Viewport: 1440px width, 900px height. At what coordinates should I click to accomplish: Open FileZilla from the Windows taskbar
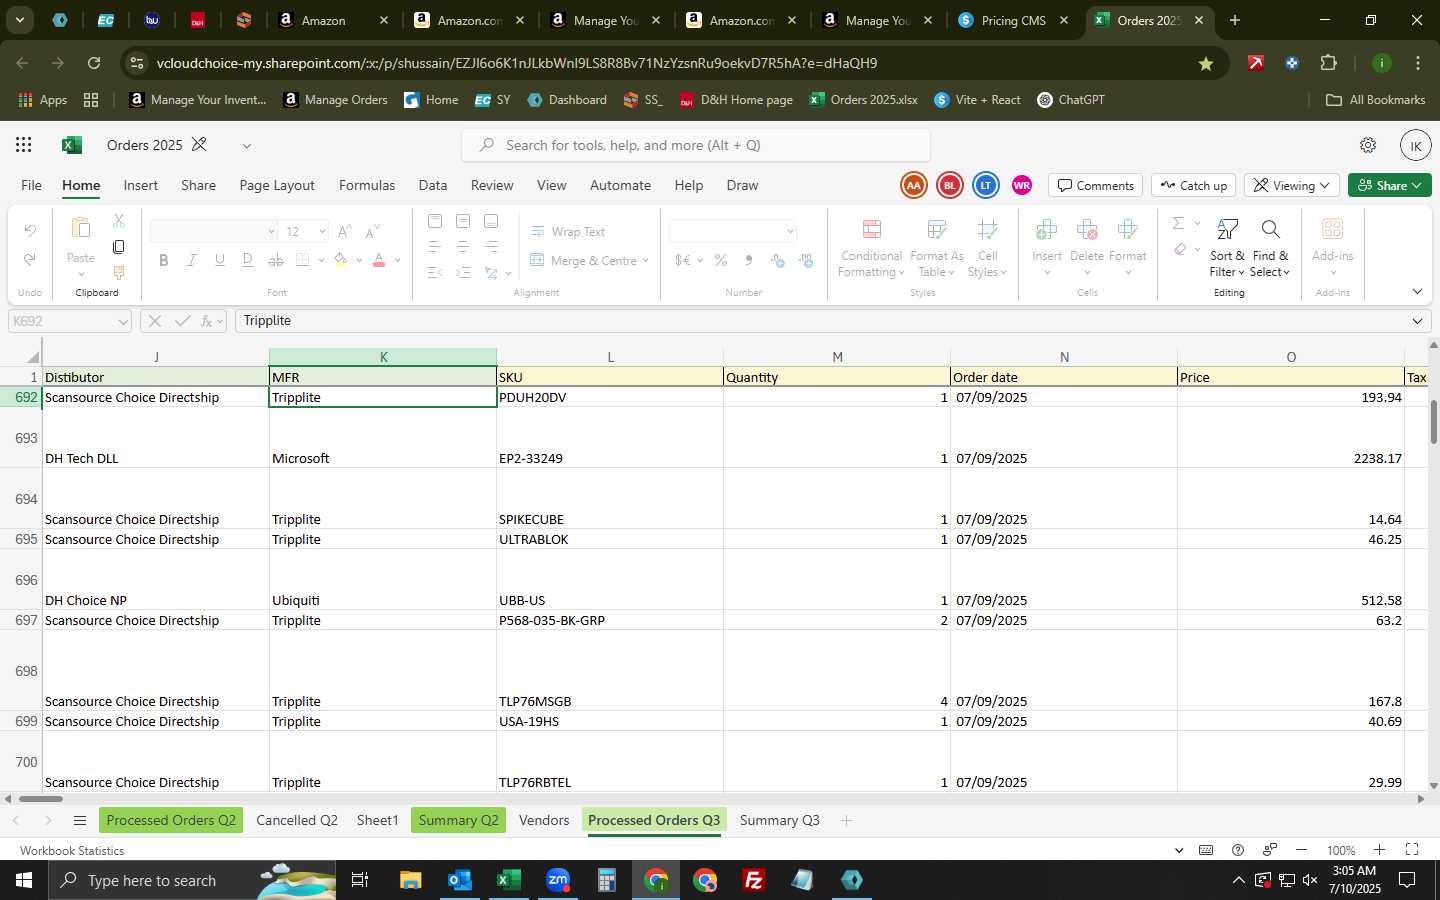click(754, 880)
